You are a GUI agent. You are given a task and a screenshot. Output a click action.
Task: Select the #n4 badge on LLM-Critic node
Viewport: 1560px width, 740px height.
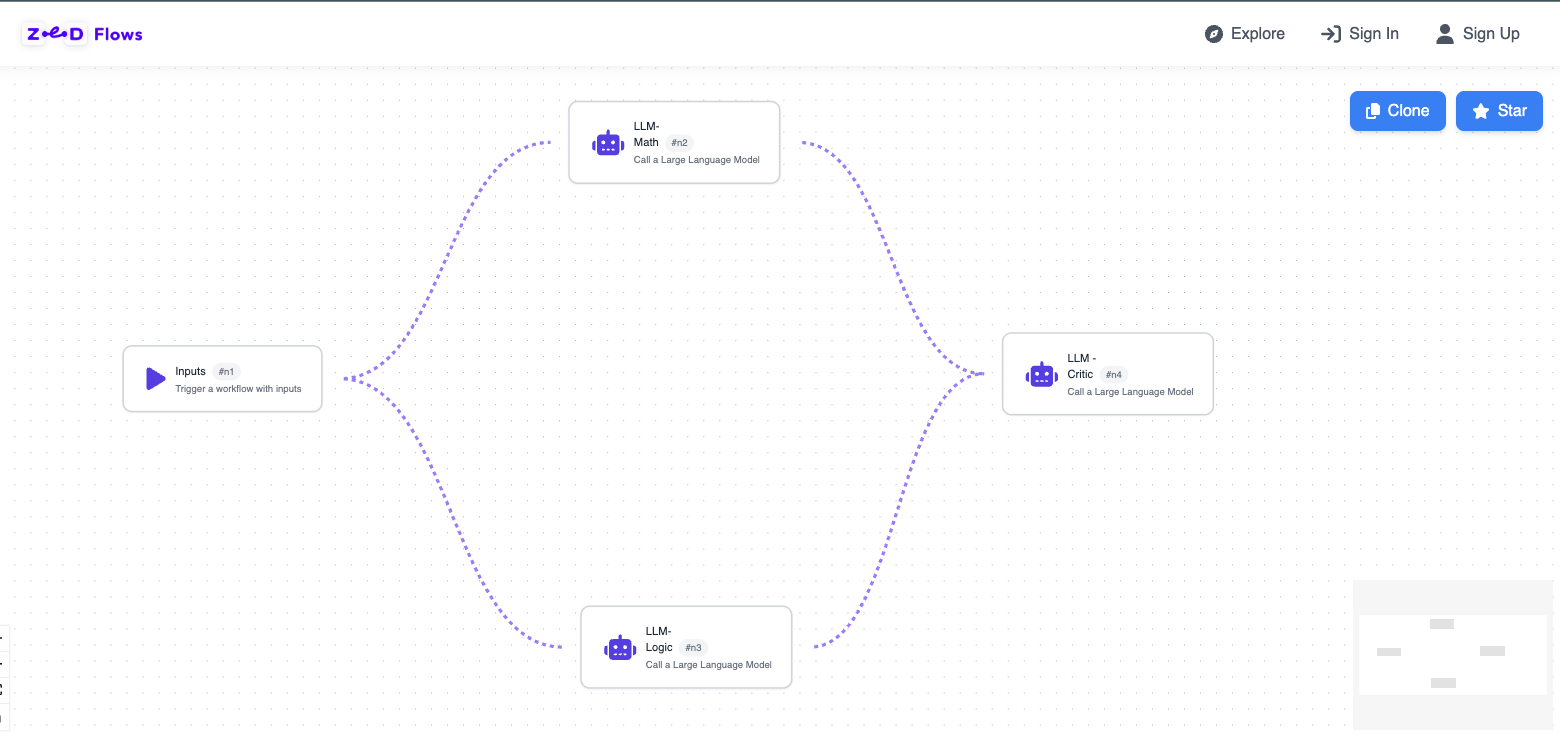pyautogui.click(x=1114, y=375)
